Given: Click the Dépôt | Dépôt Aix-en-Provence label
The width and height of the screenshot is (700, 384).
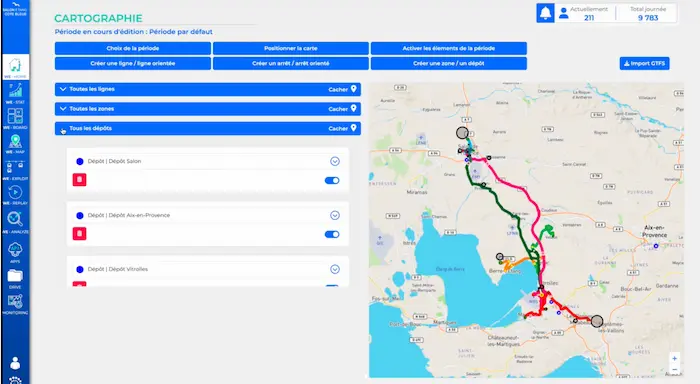Looking at the screenshot, I should [x=129, y=215].
